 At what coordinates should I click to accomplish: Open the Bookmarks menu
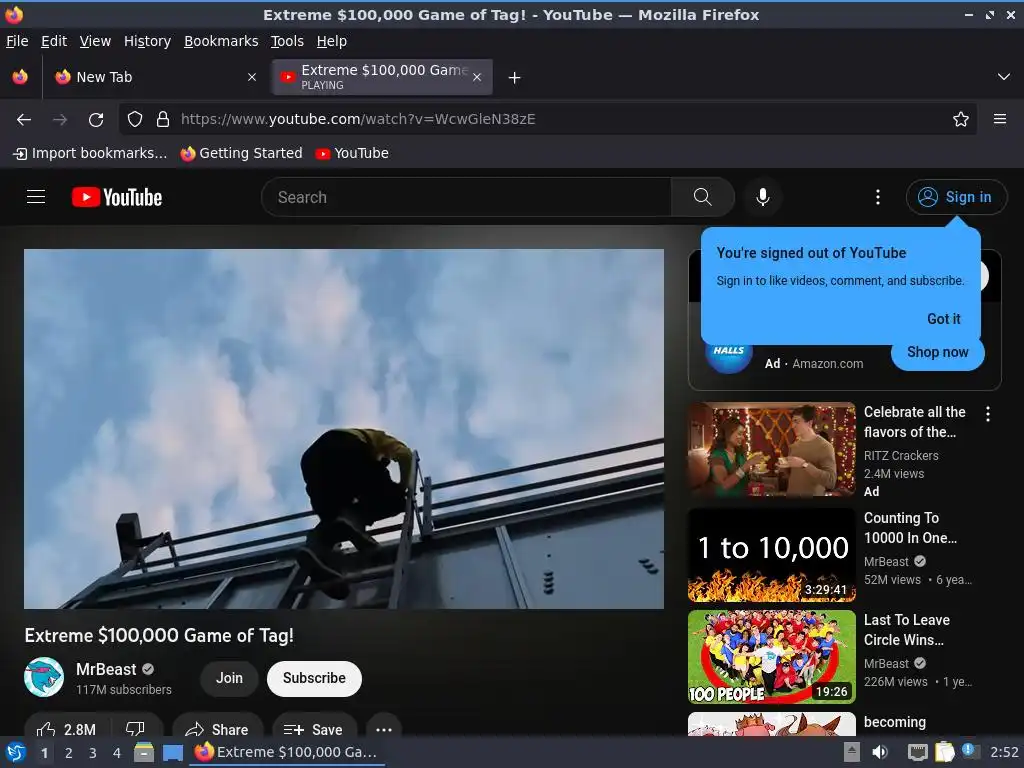click(221, 41)
